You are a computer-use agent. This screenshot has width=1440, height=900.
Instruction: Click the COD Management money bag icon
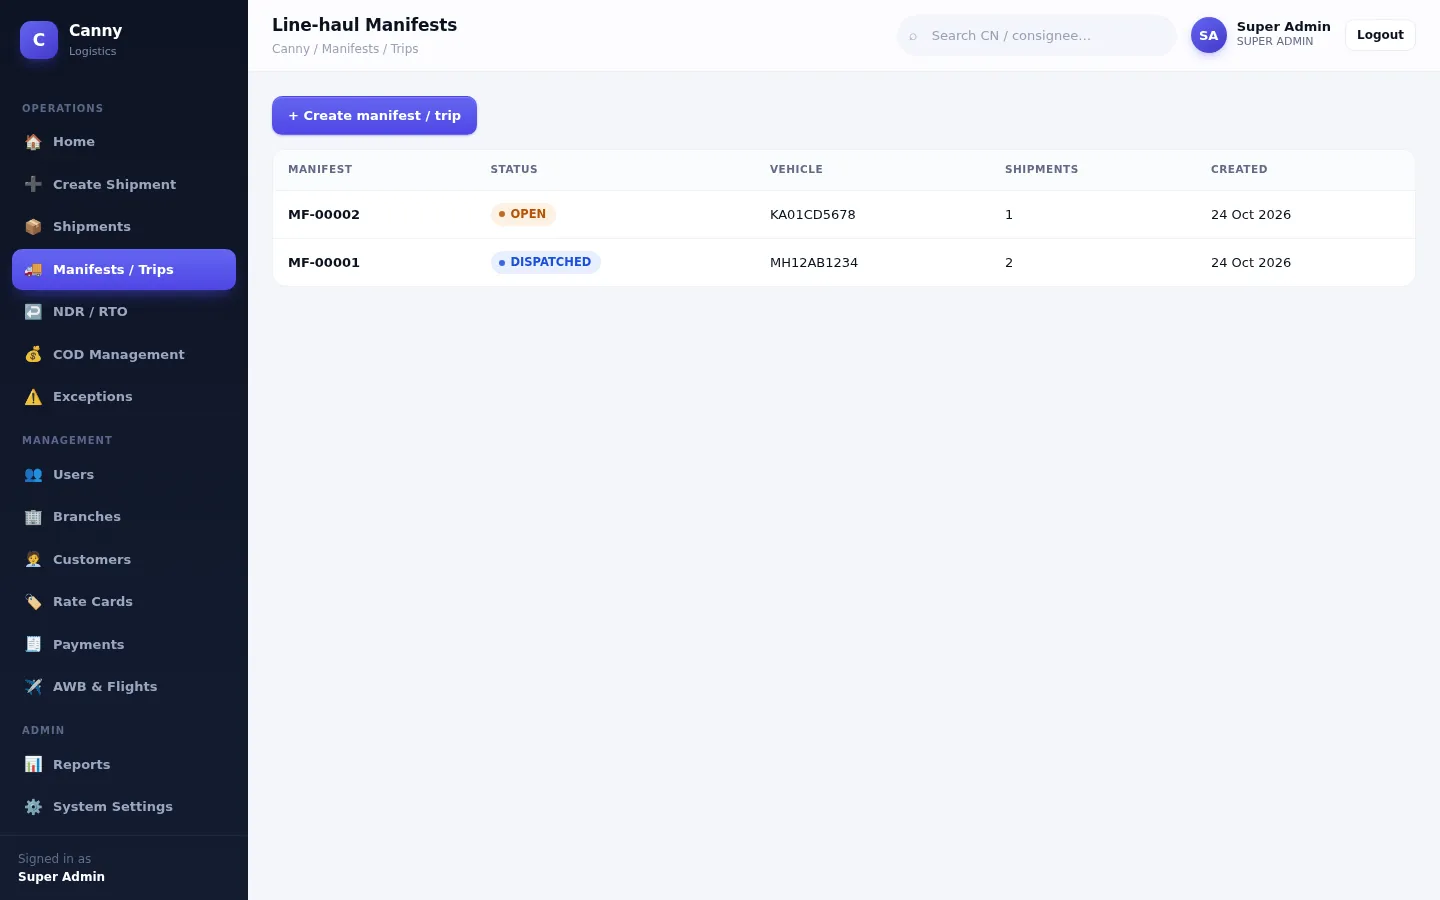coord(33,354)
